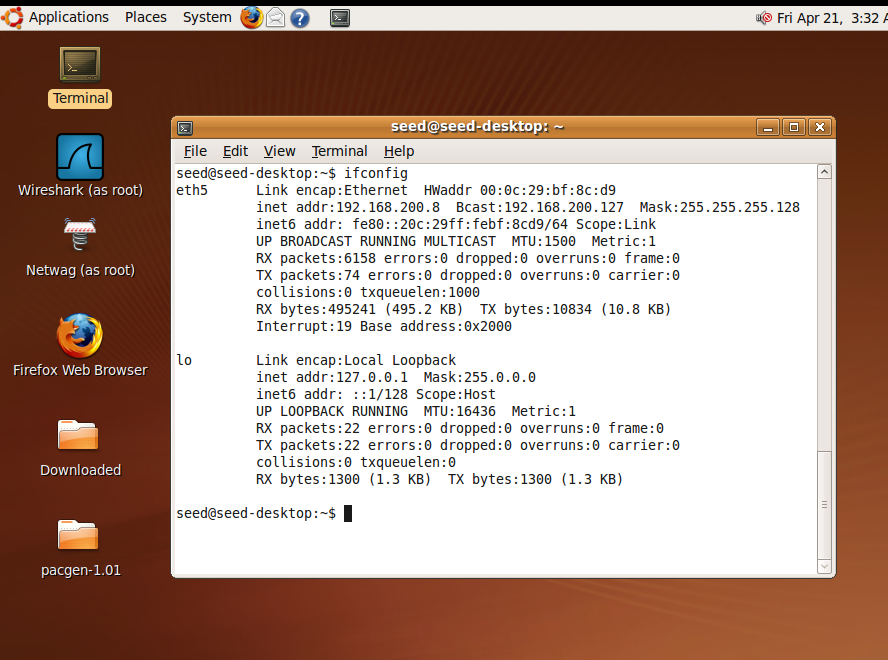888x660 pixels.
Task: Click RX bytes:1300 text
Action: point(308,479)
